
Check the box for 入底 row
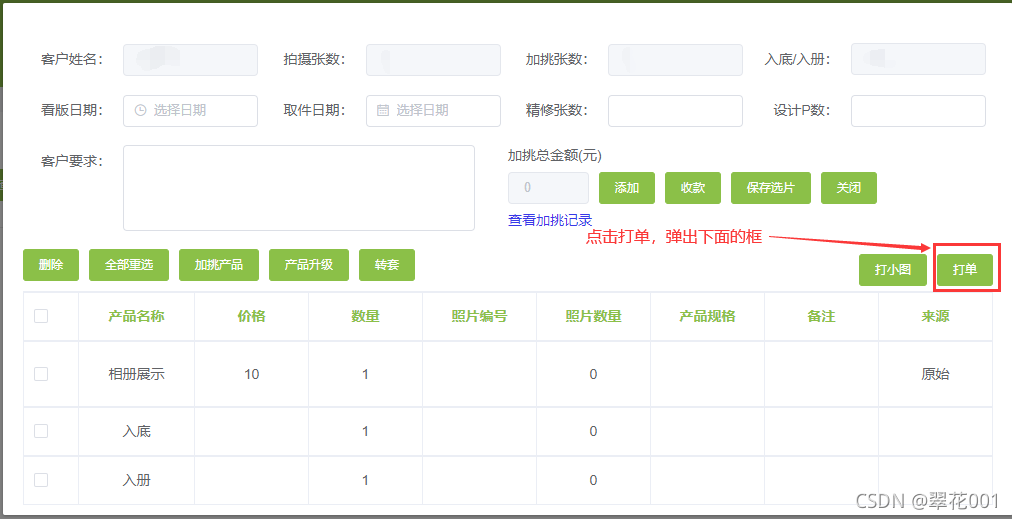coord(41,431)
